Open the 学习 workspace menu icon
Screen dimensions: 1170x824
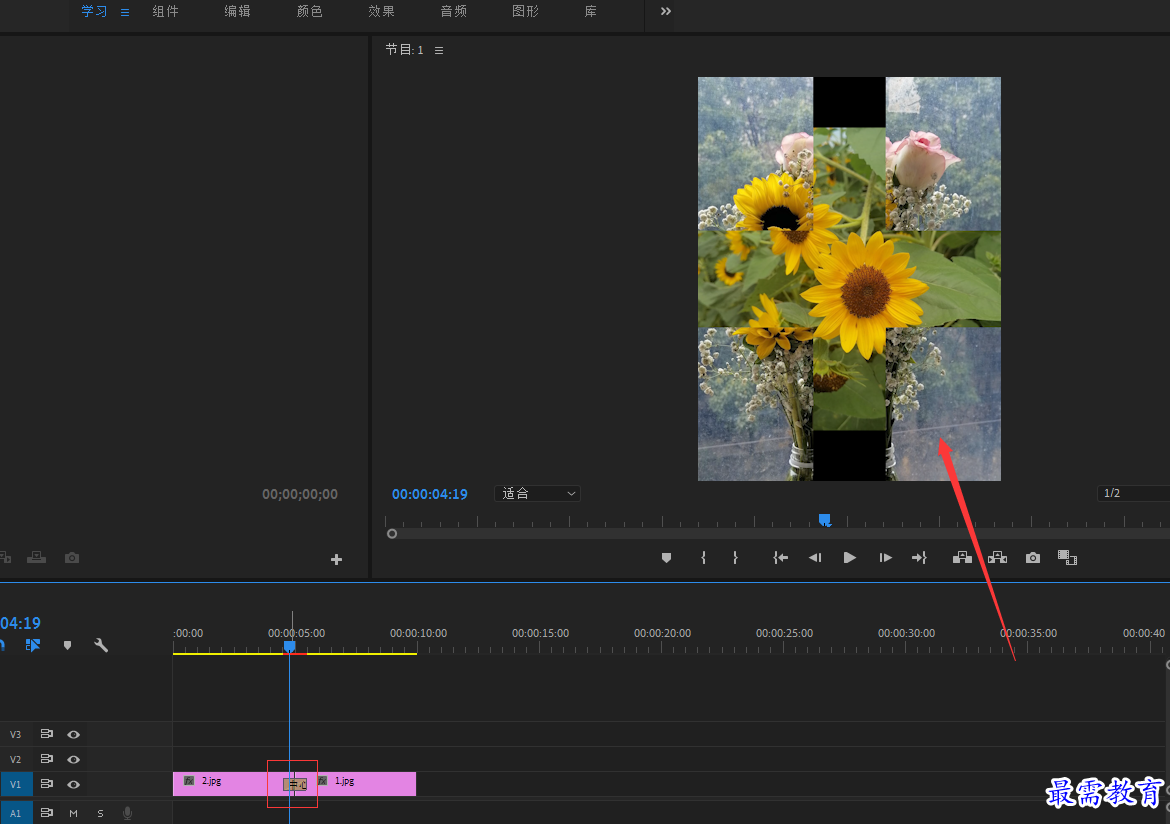125,13
